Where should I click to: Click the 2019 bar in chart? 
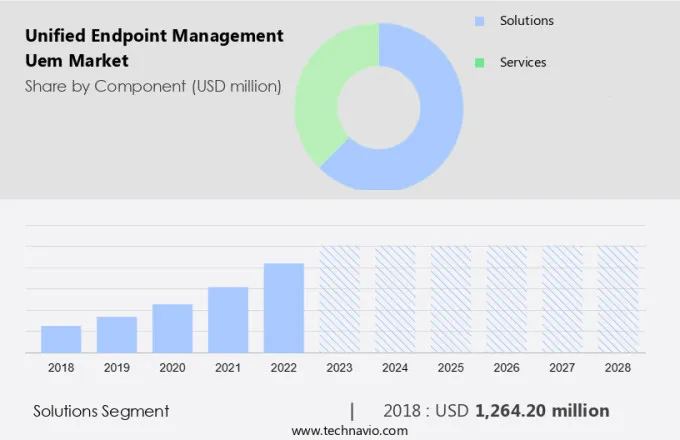tap(117, 334)
